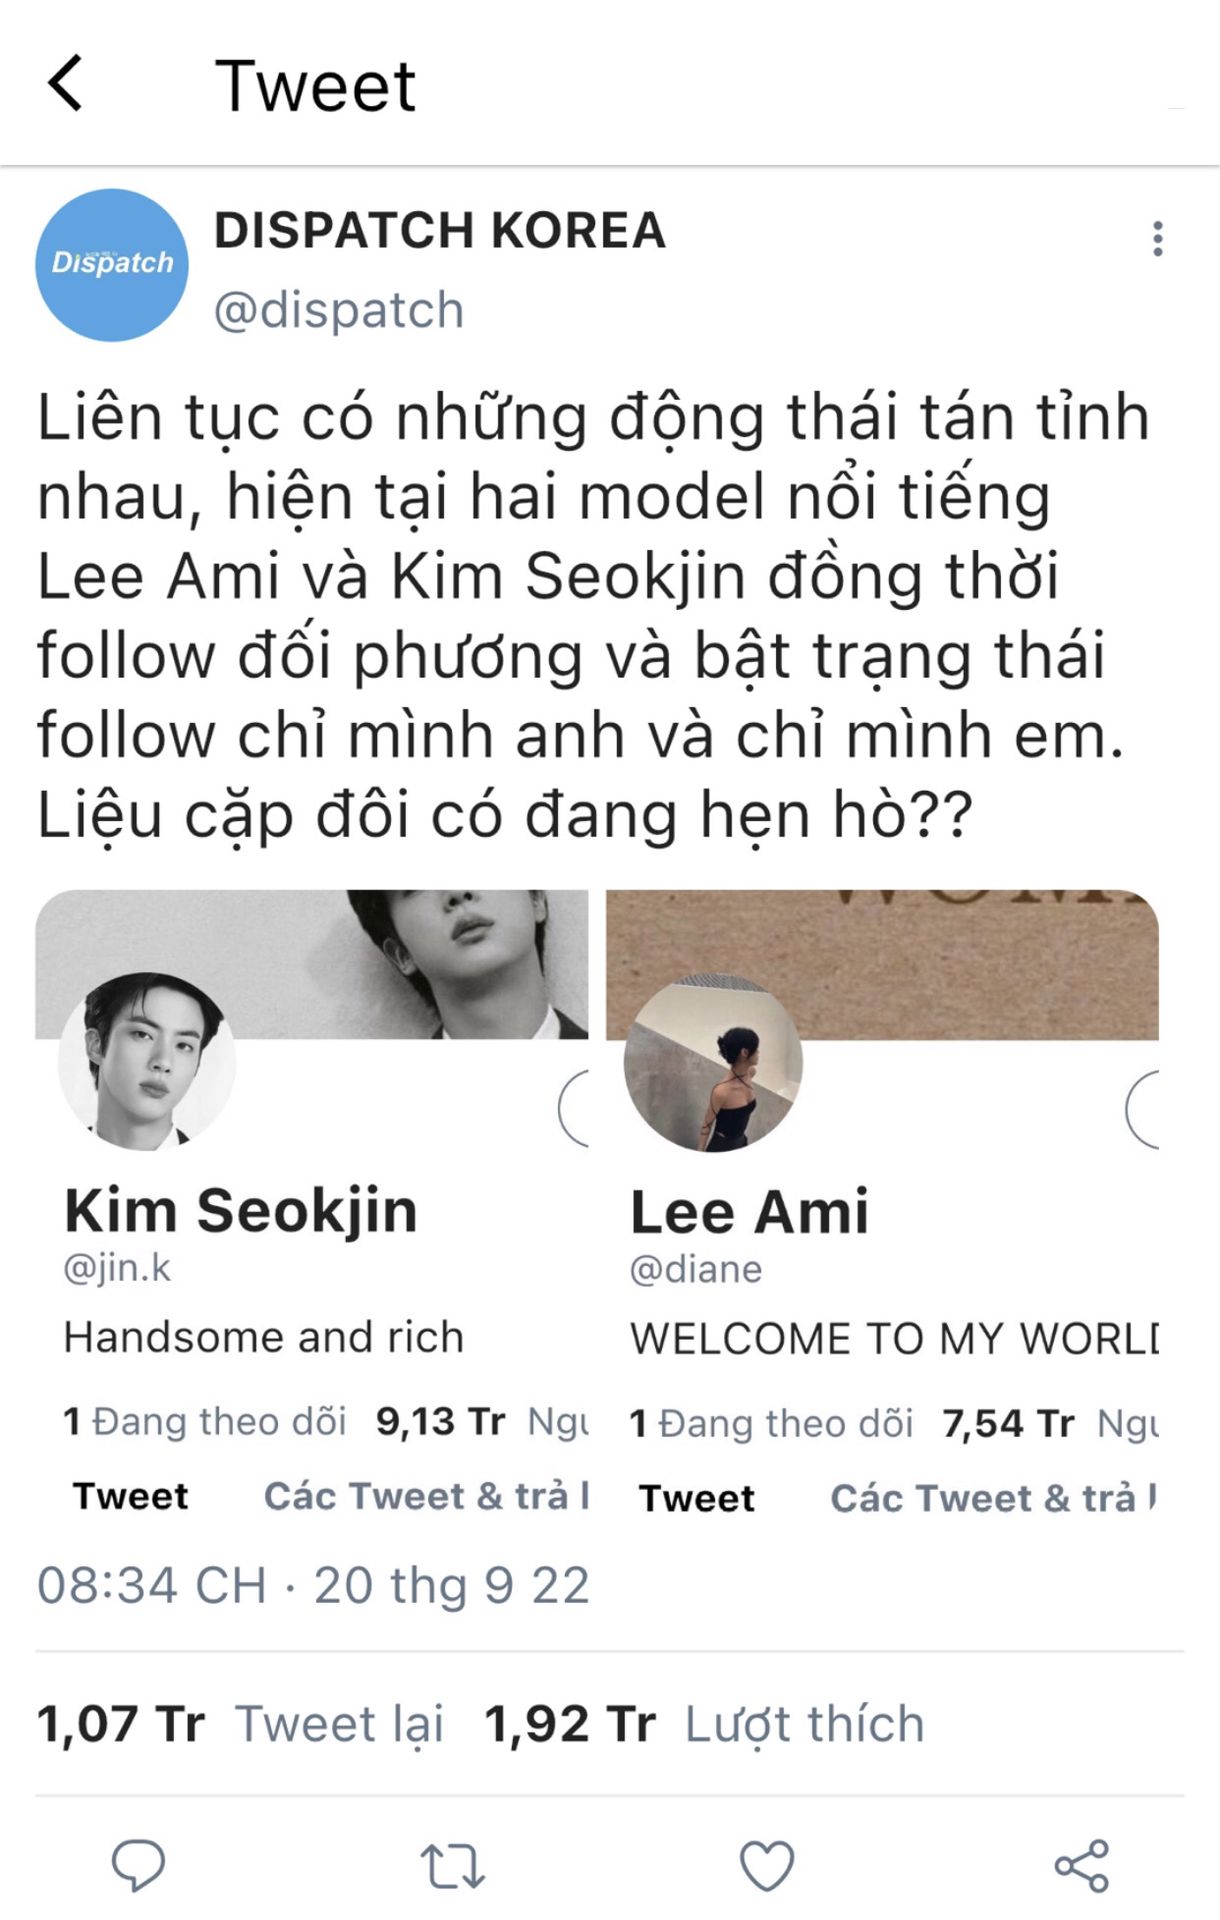Open the three-dot tweet options menu
The width and height of the screenshot is (1220, 1920).
point(1158,239)
